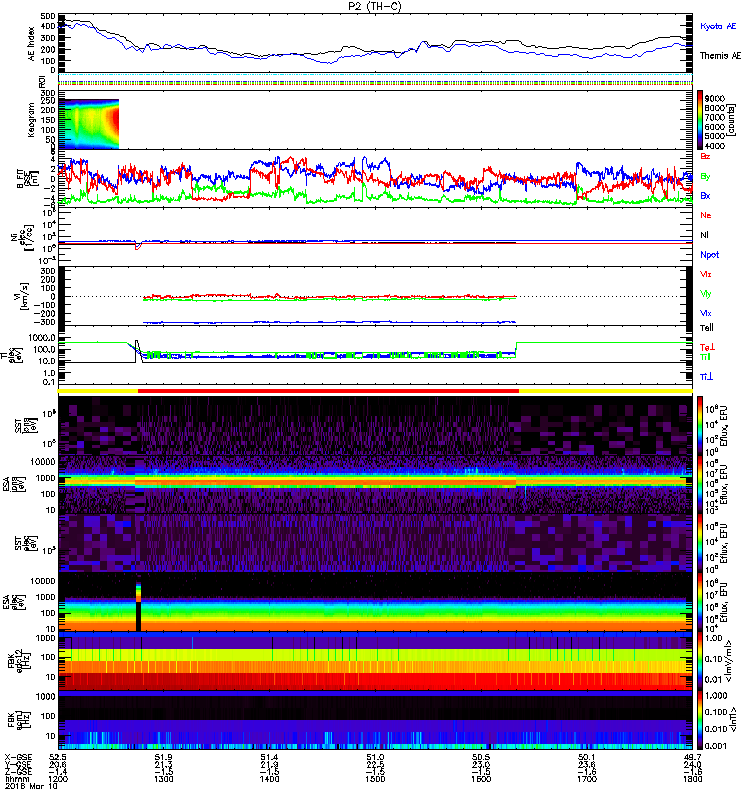Click the 1300 time tick label

click(x=163, y=779)
